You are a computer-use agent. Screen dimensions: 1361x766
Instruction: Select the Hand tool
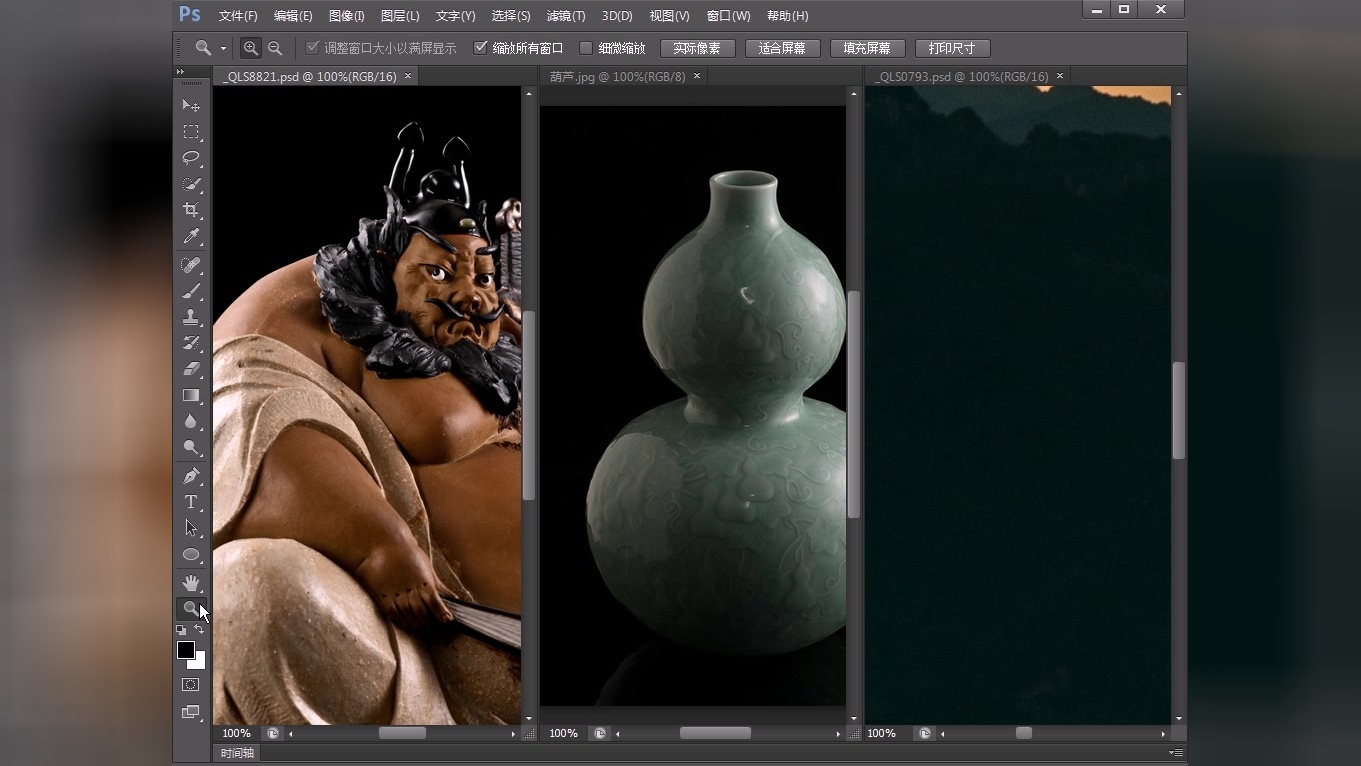coord(190,583)
